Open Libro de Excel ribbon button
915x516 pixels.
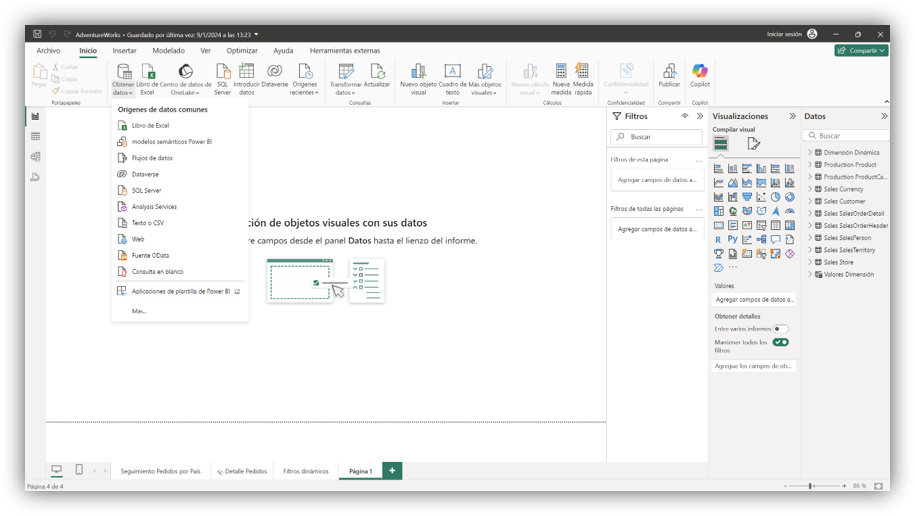pyautogui.click(x=147, y=79)
